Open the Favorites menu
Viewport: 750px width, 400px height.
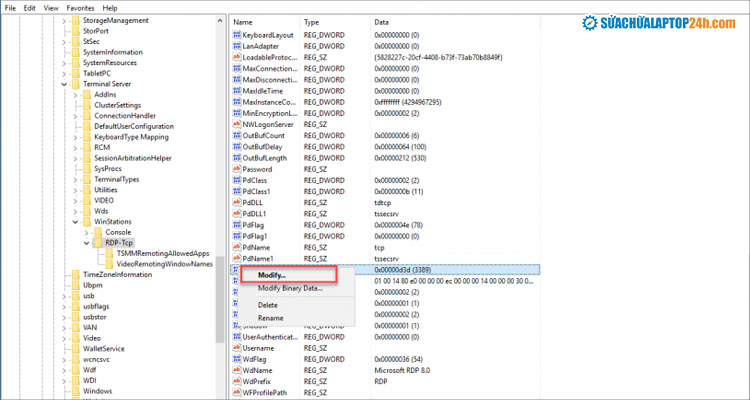pos(80,6)
